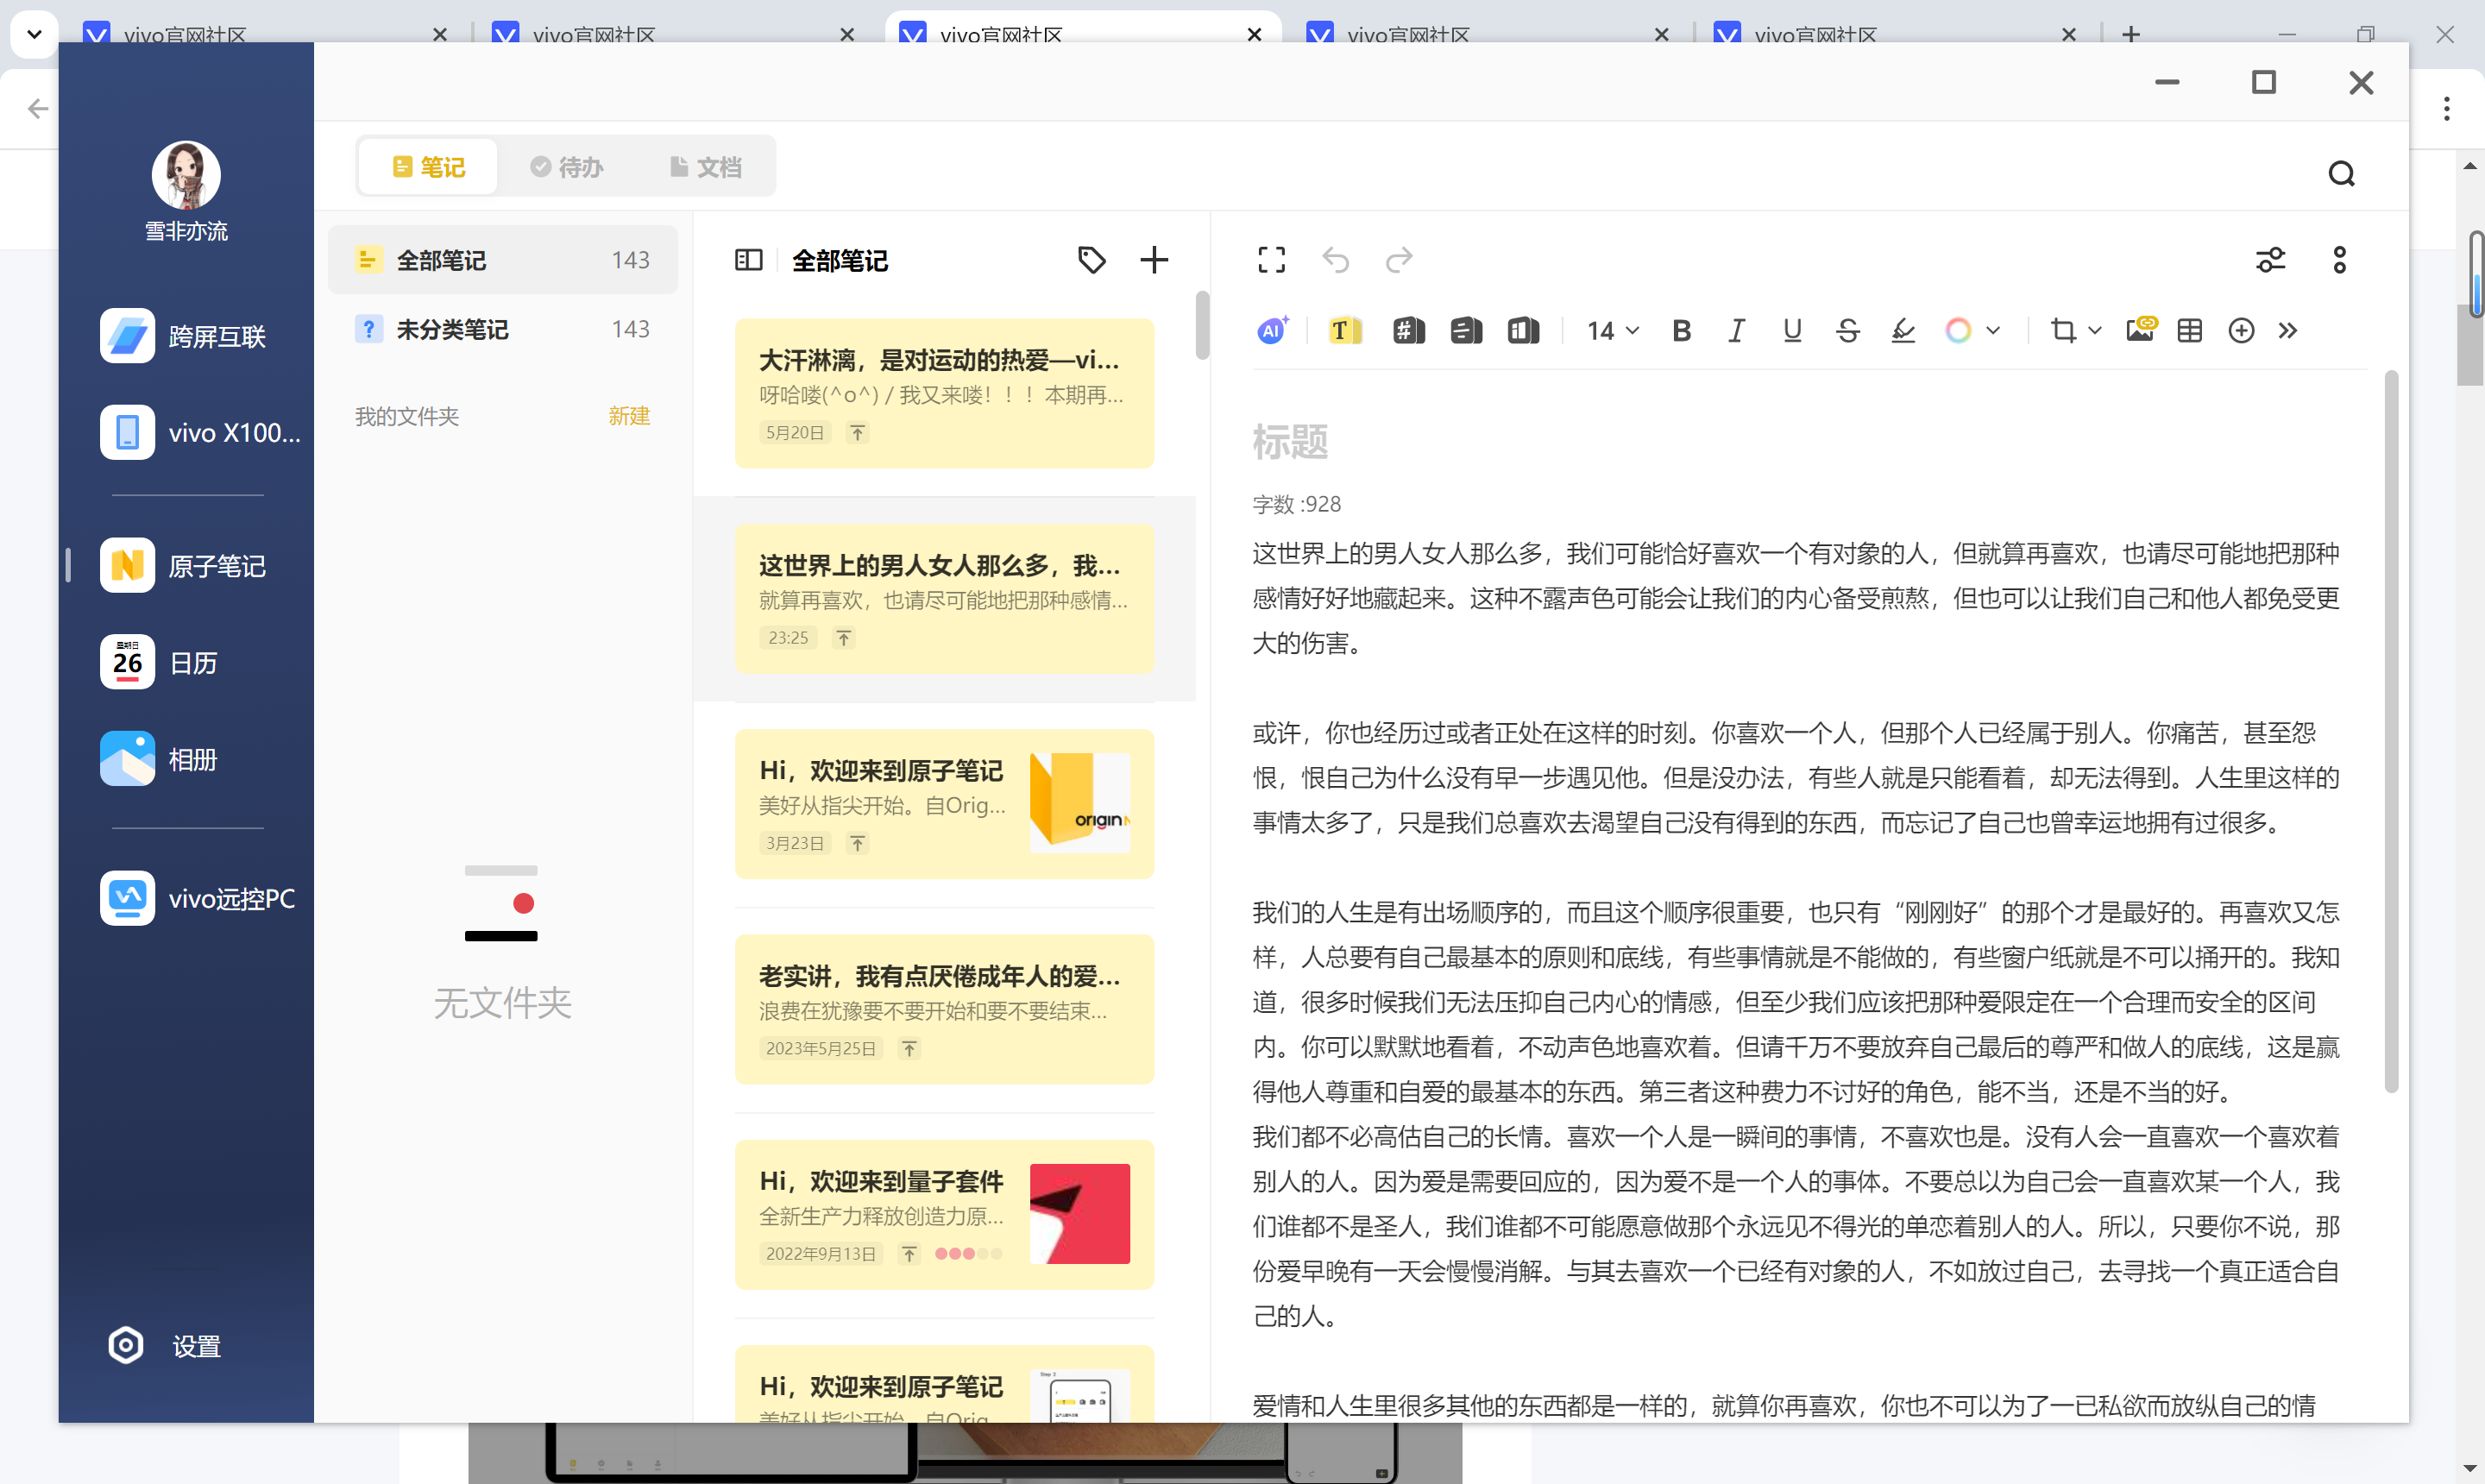Open vivo X100 device in sidebar

pos(201,433)
